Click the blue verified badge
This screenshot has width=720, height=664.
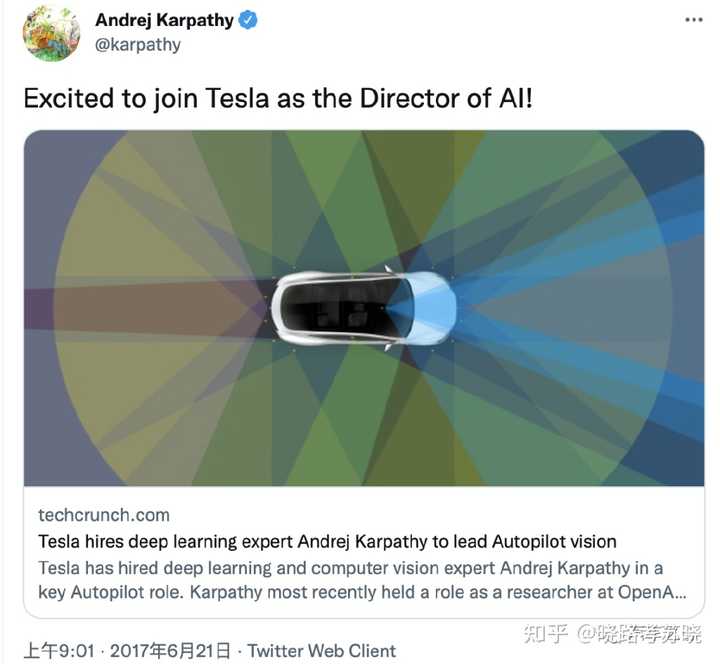click(x=248, y=20)
